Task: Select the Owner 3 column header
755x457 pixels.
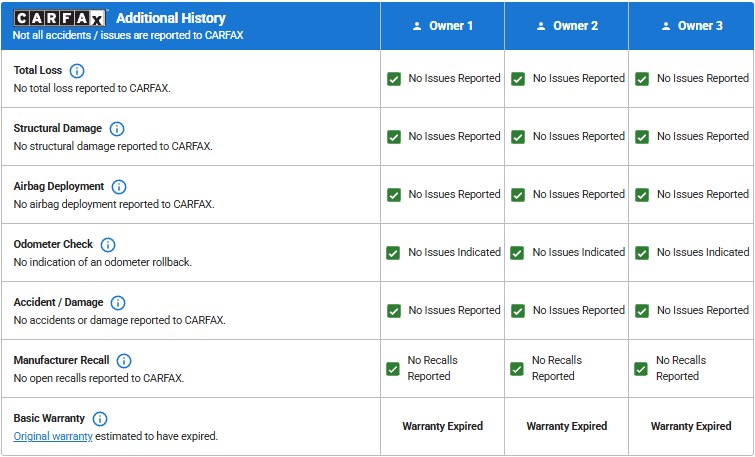Action: tap(690, 26)
